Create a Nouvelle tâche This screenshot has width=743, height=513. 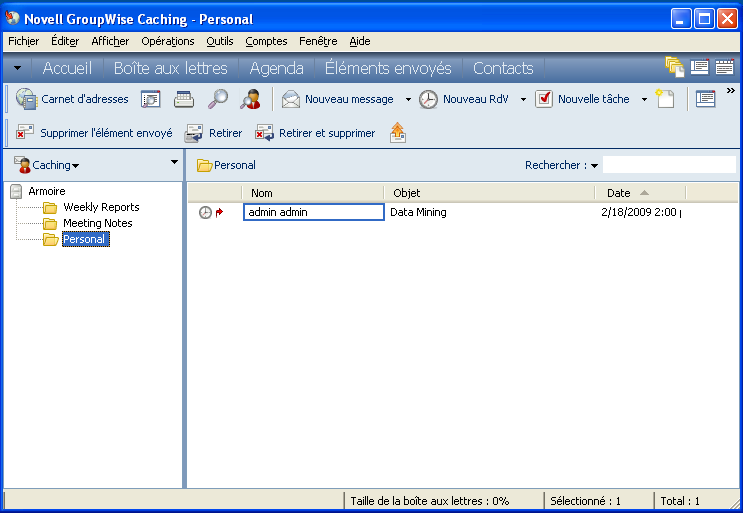tap(583, 99)
